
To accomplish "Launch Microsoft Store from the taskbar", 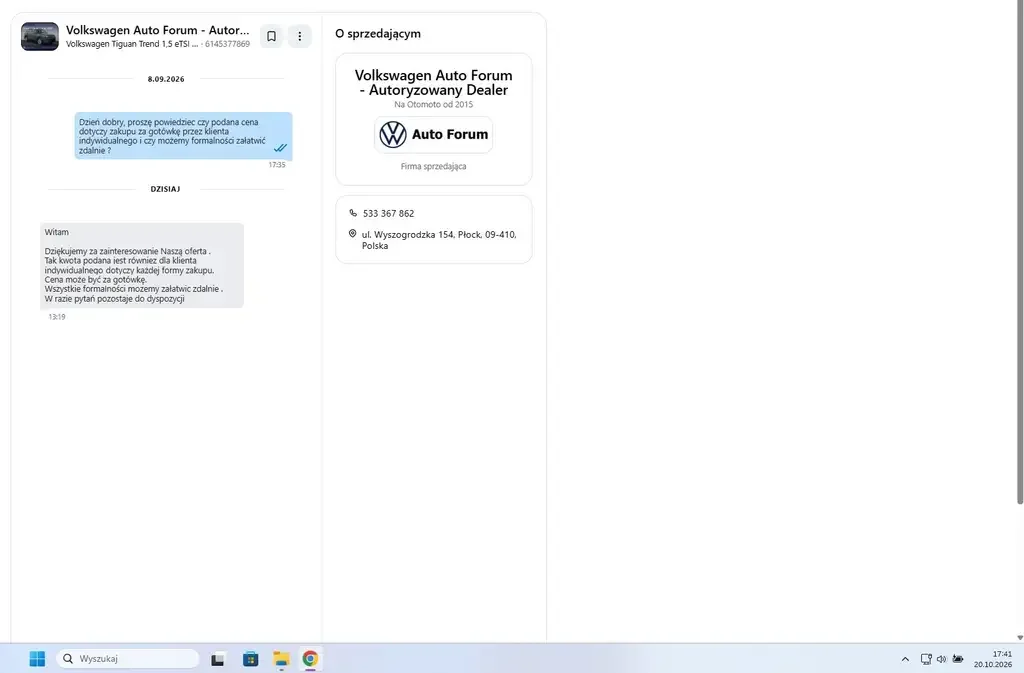I will 251,659.
